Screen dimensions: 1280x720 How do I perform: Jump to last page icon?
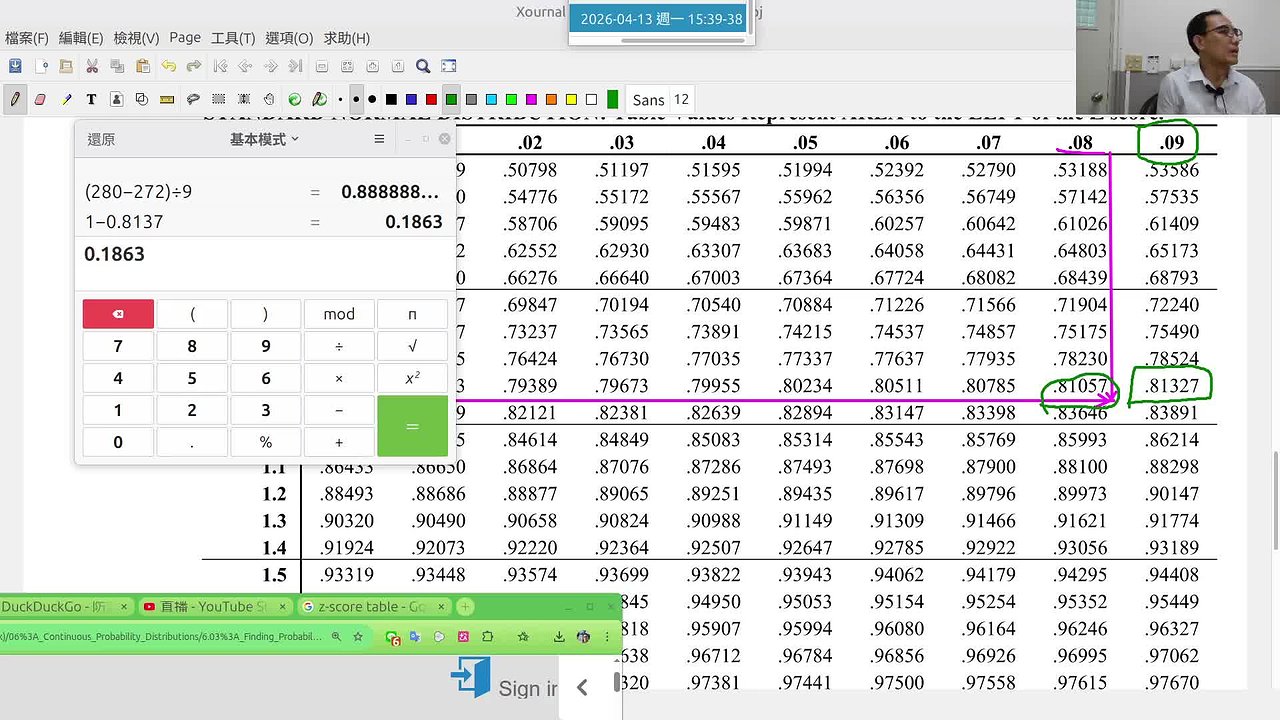(x=296, y=67)
